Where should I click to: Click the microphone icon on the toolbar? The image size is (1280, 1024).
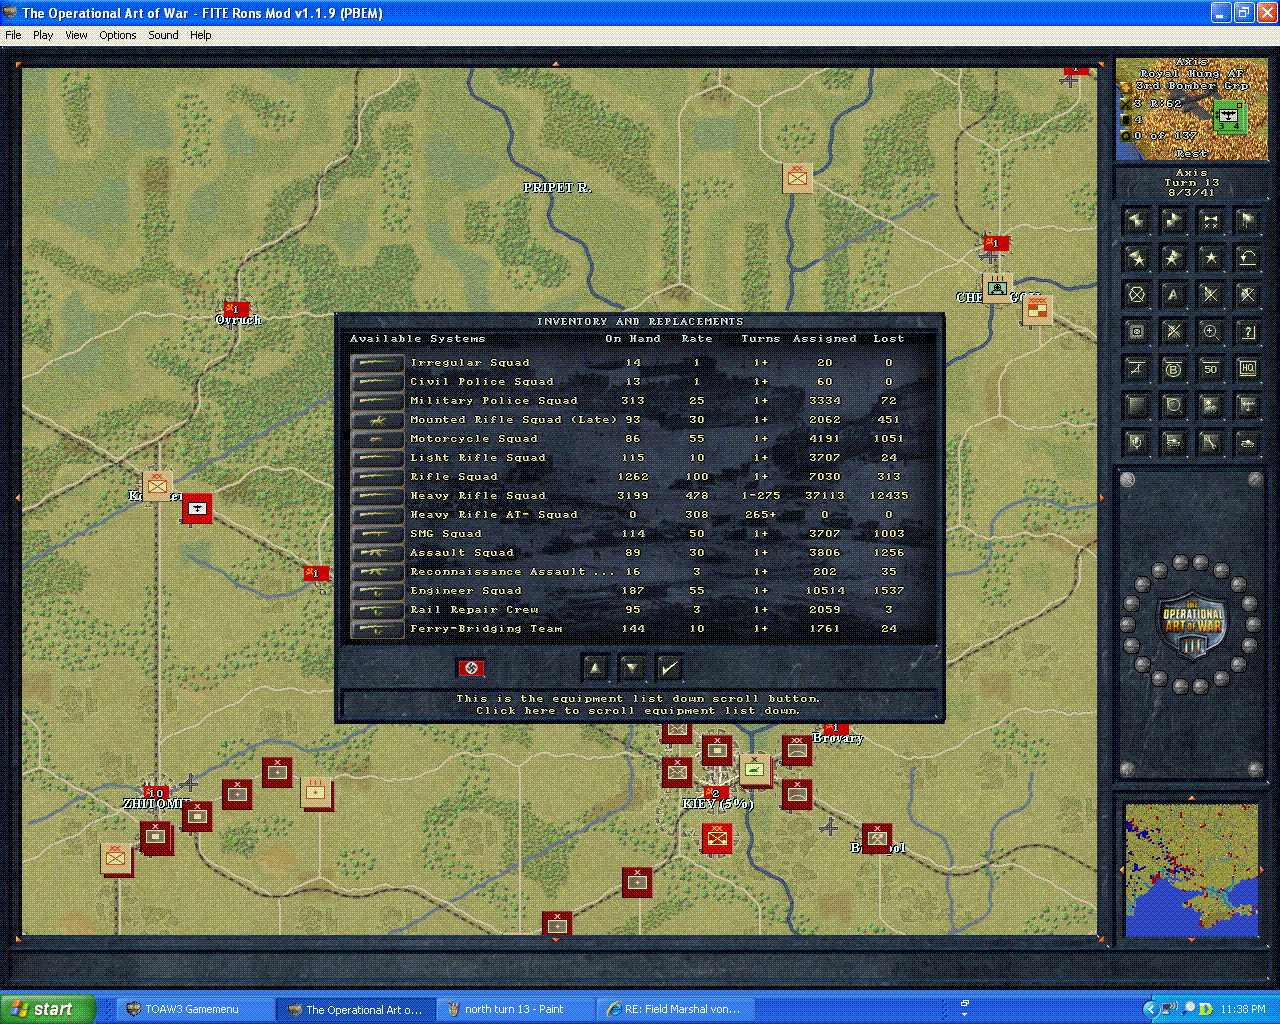[x=1136, y=442]
